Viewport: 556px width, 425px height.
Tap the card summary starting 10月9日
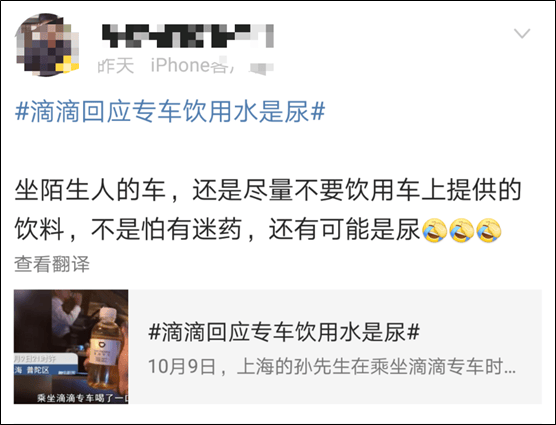332,367
